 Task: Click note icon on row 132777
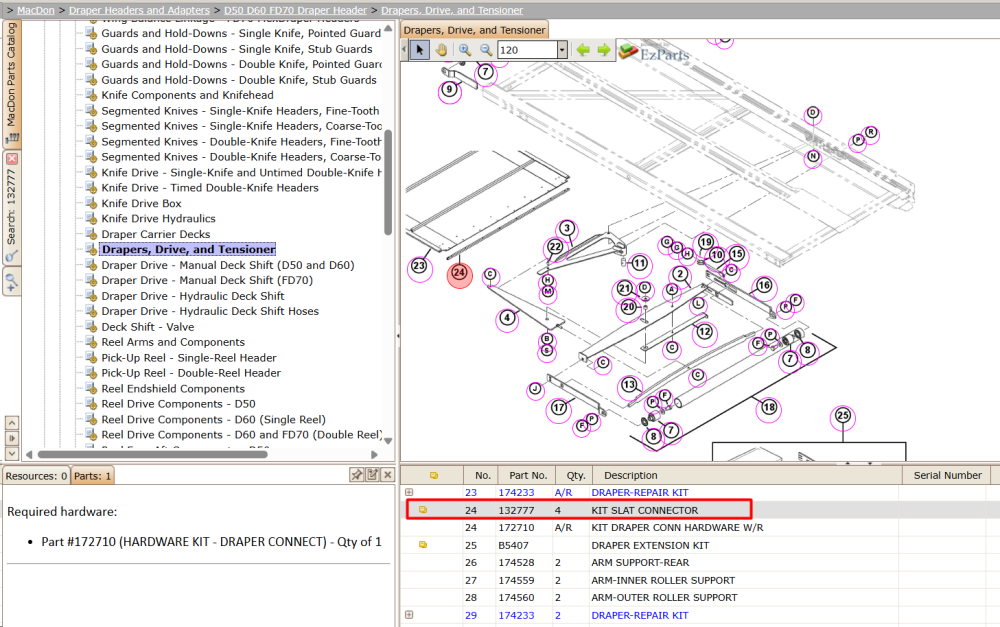pyautogui.click(x=422, y=510)
